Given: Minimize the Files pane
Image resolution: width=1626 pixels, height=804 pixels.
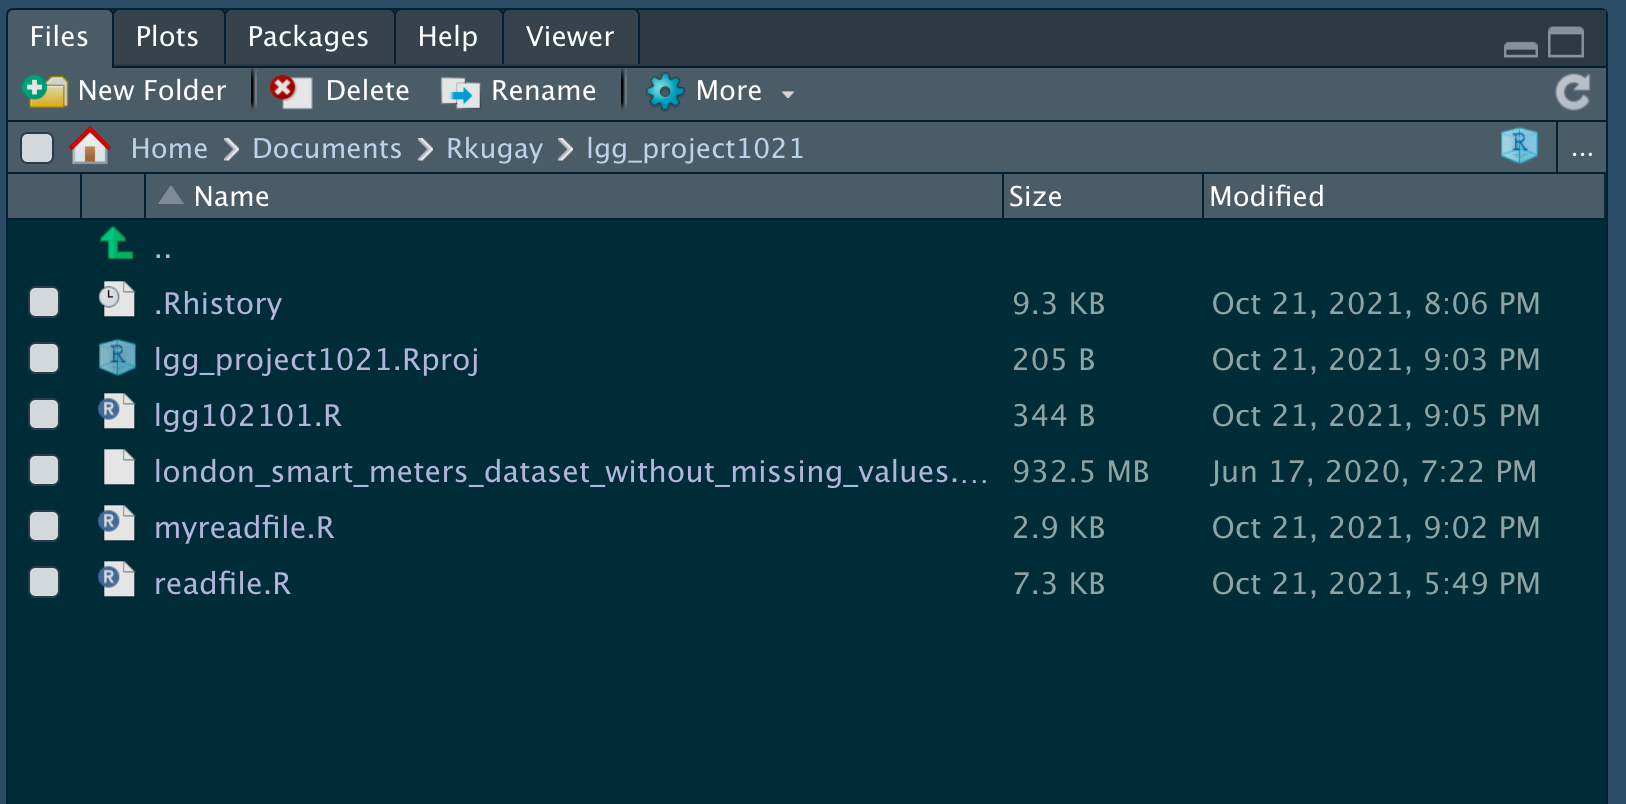Looking at the screenshot, I should pos(1520,49).
